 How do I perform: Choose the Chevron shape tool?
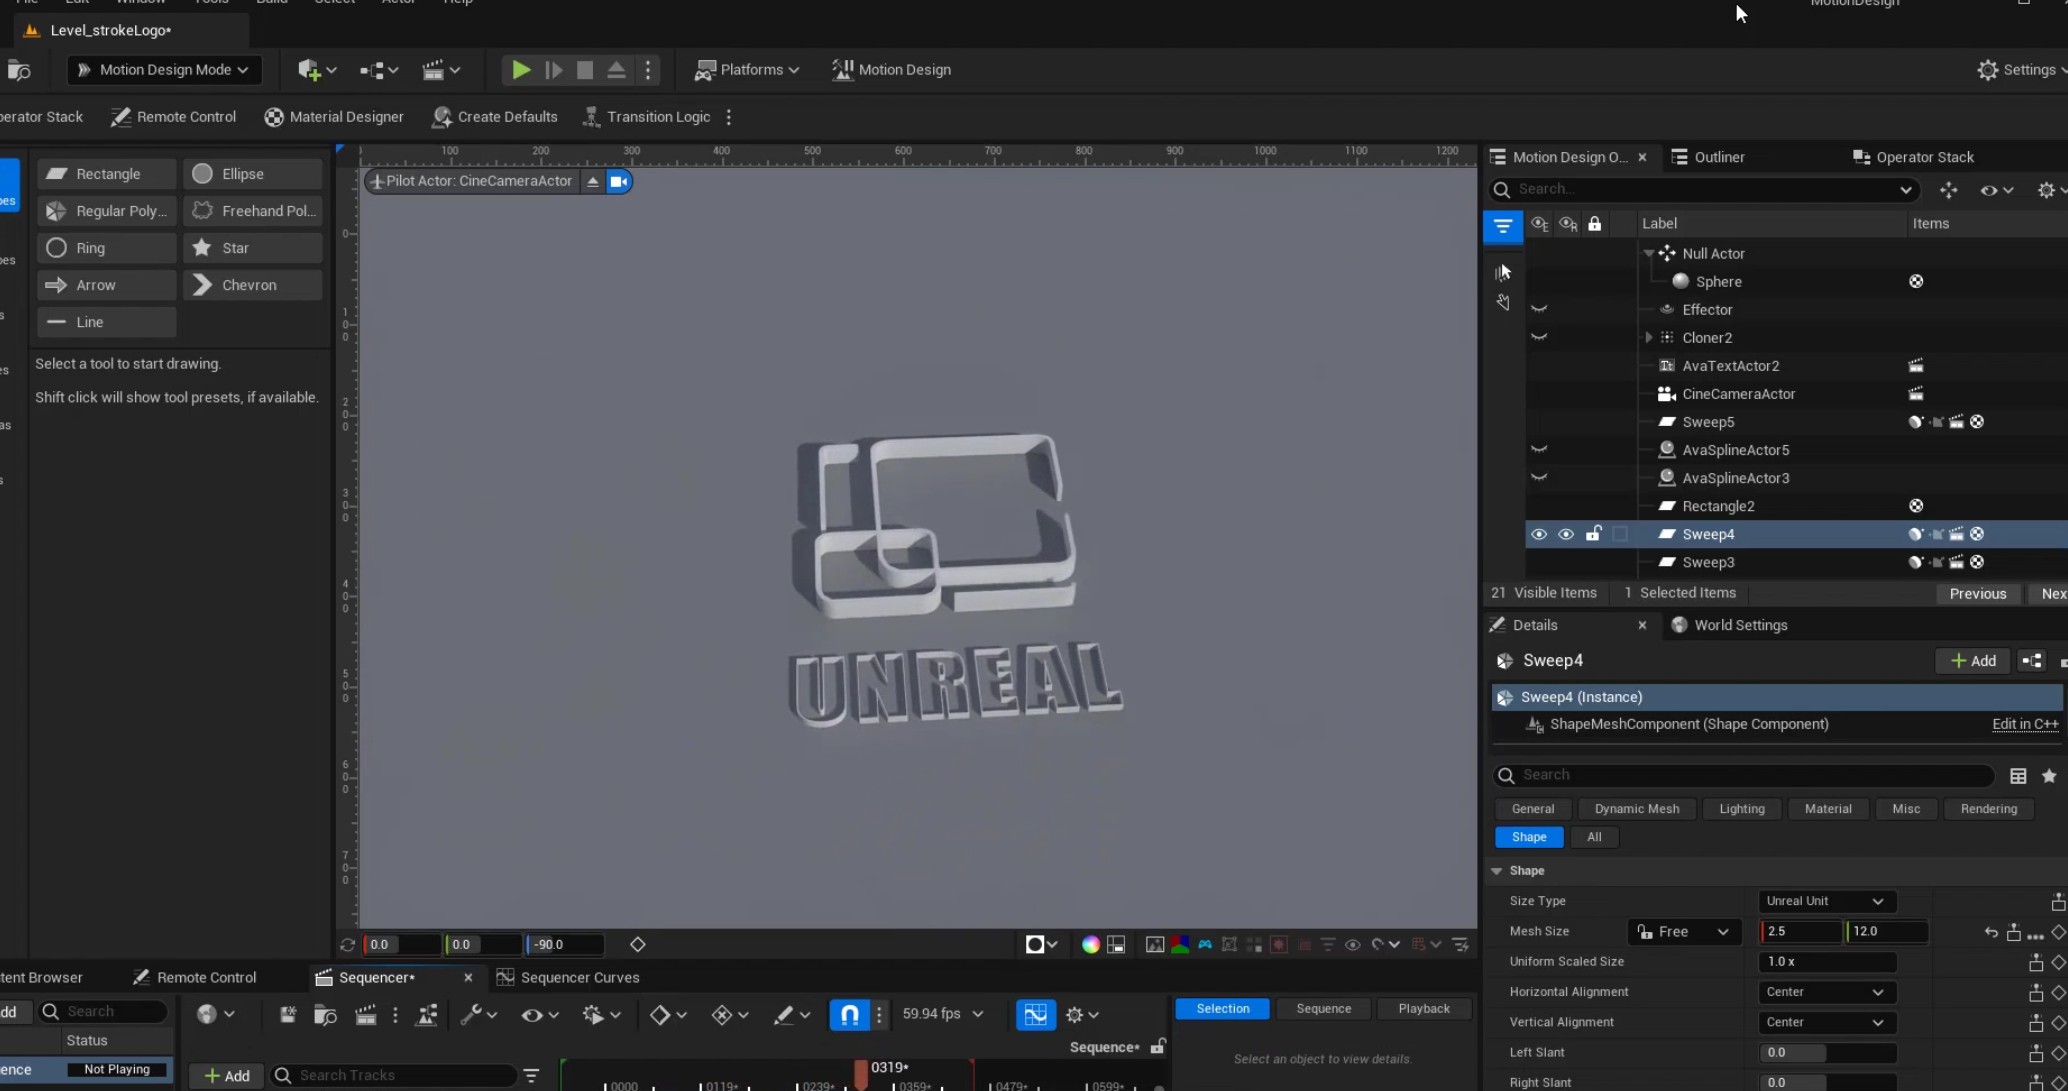point(251,285)
